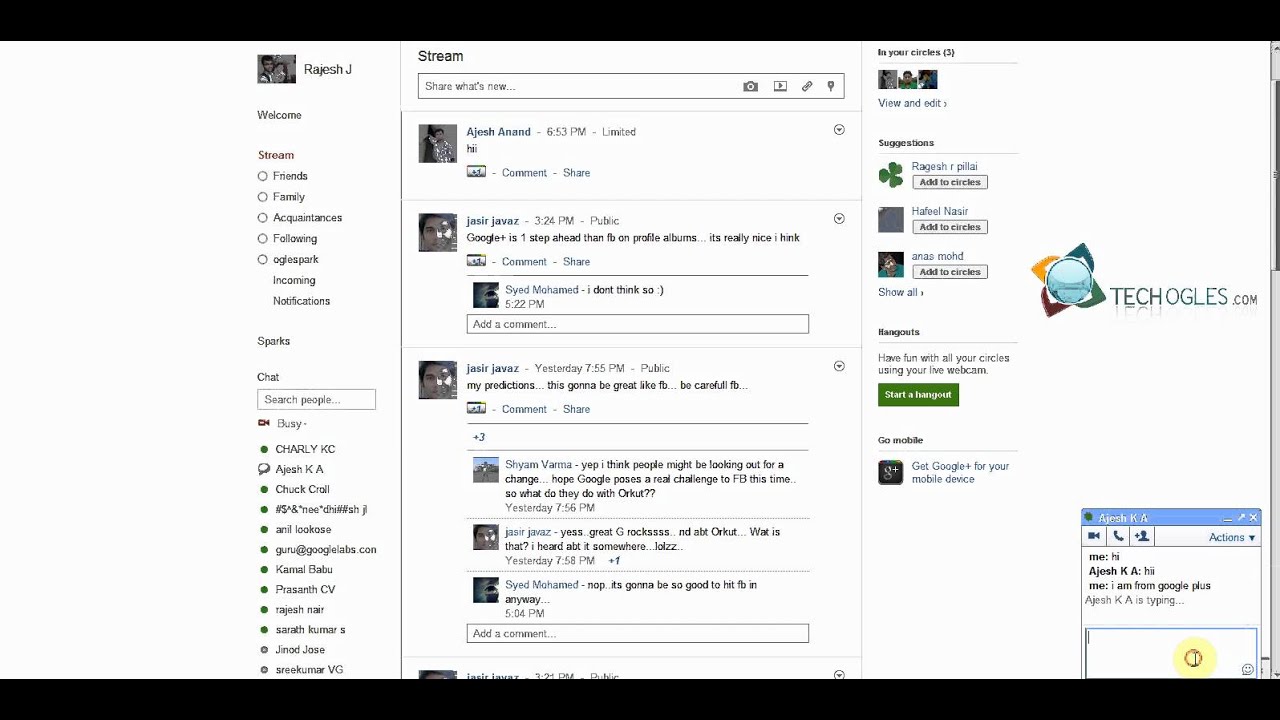
Task: Open options dropdown on Ajesh Anand's post
Action: (x=839, y=130)
